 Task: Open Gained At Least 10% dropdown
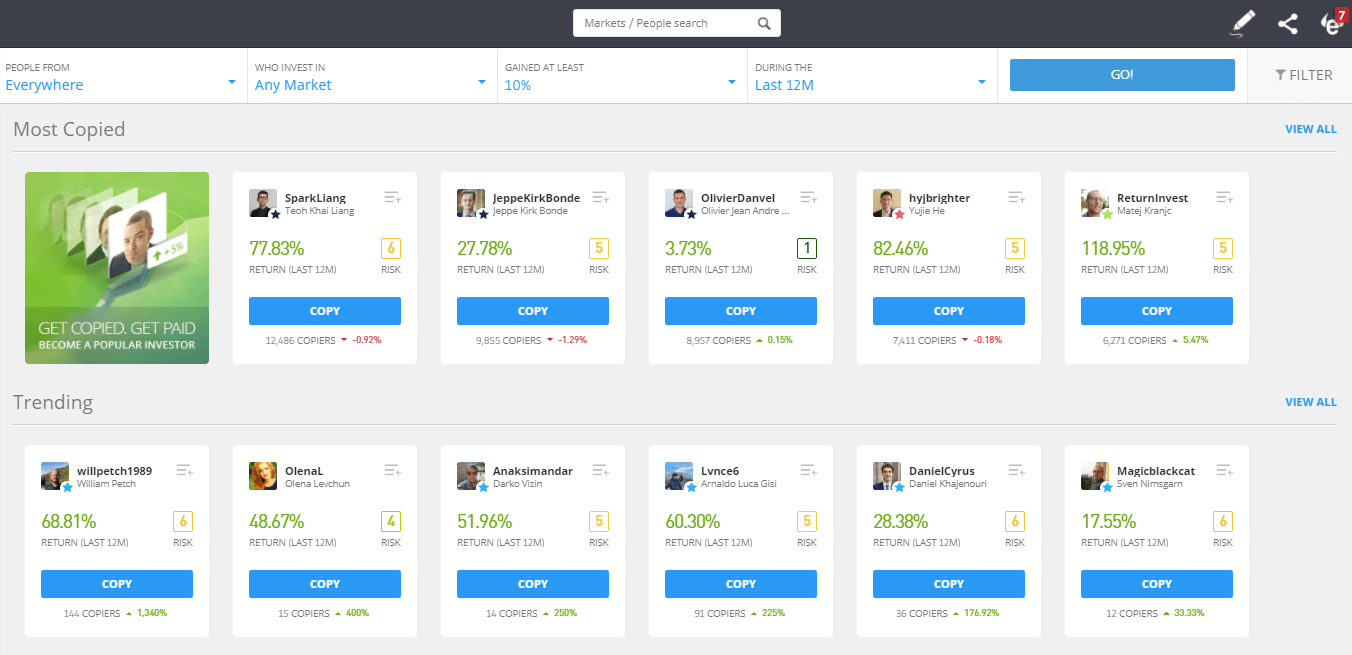tap(622, 76)
